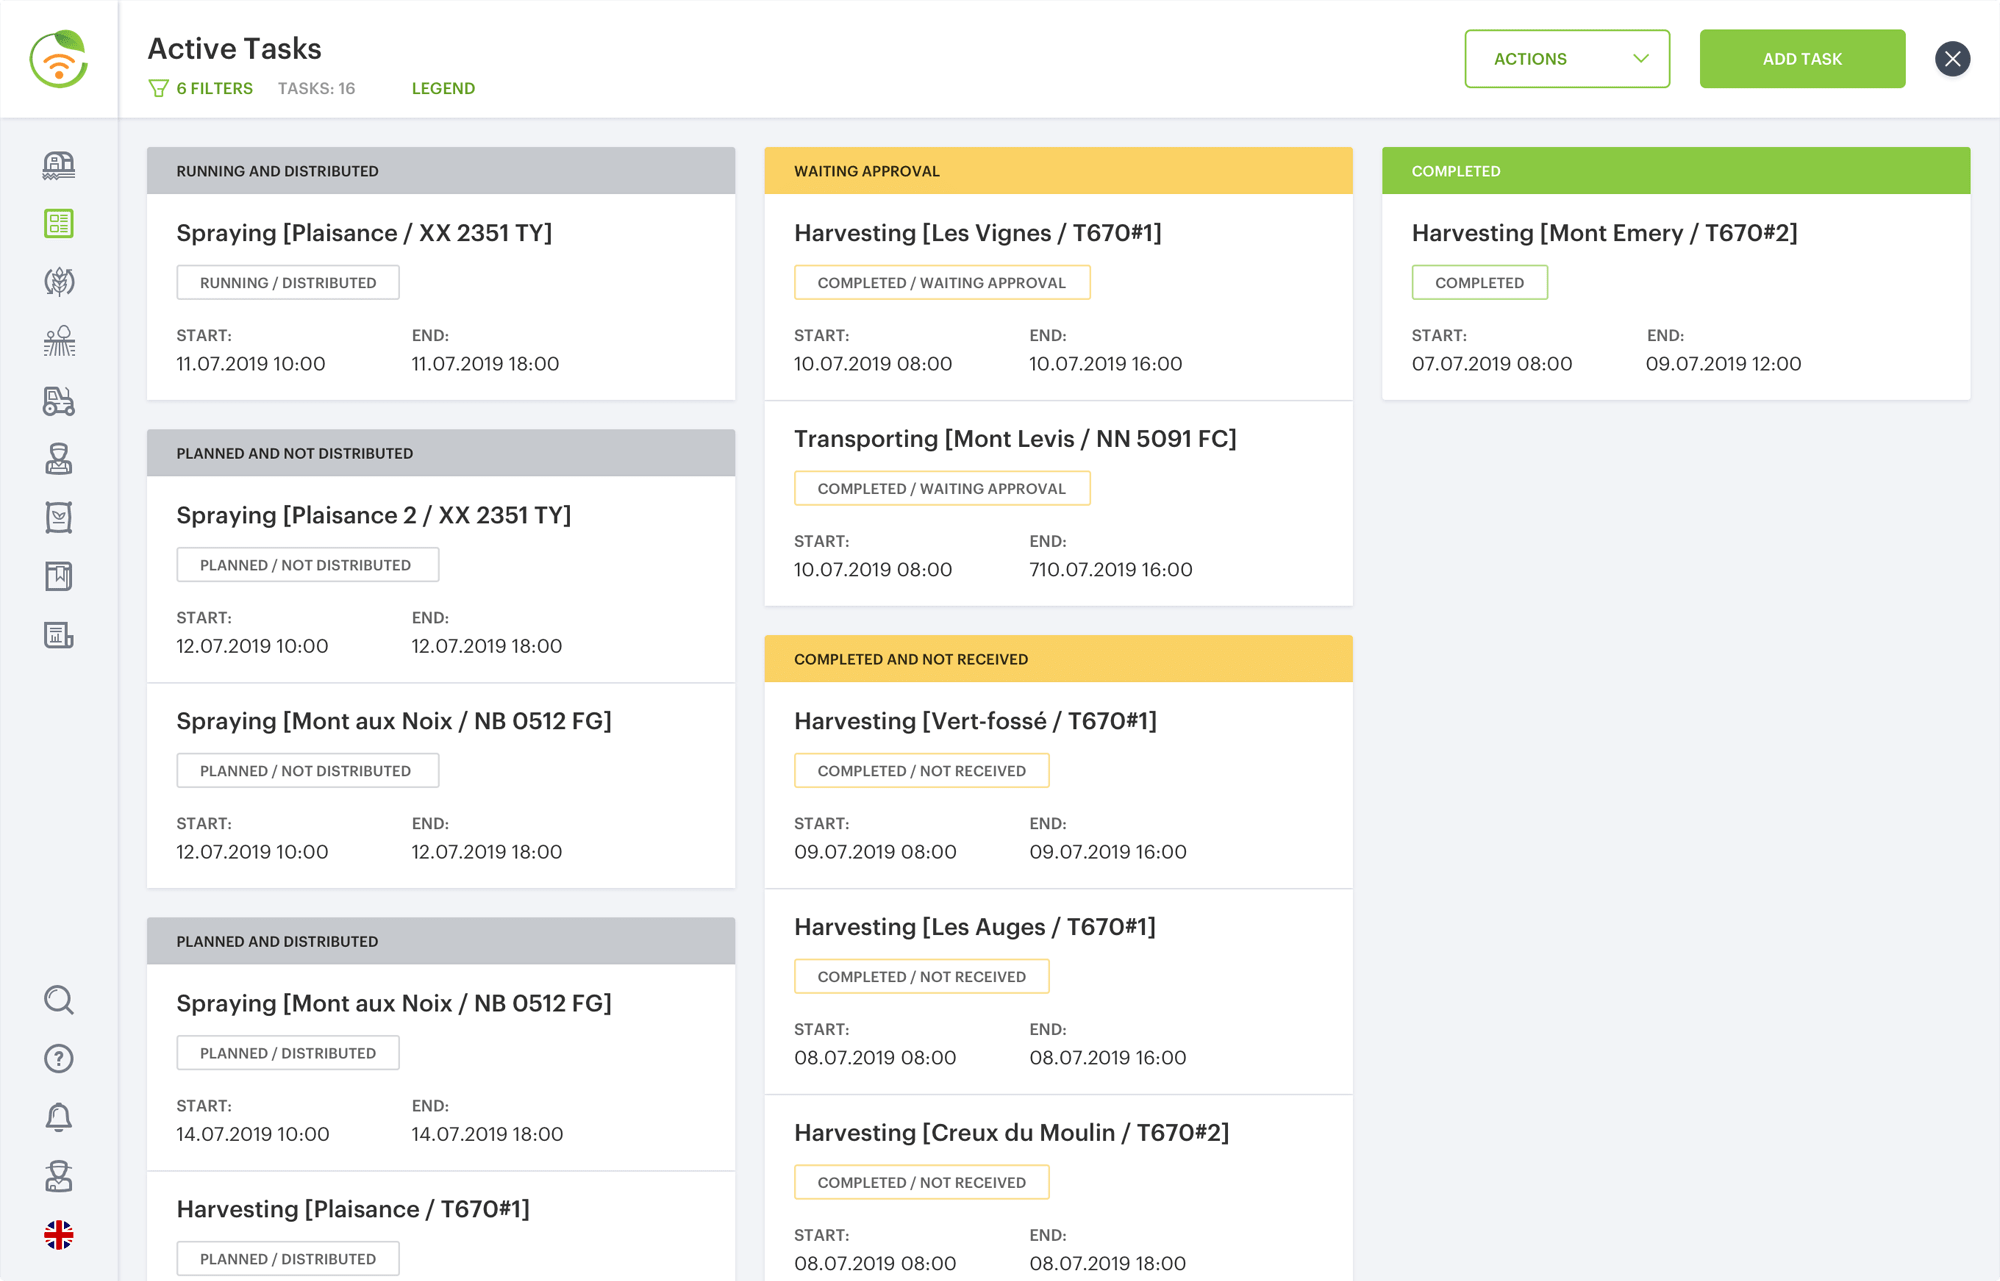The image size is (2000, 1281).
Task: Click the magnifying glass search icon
Action: click(59, 1000)
